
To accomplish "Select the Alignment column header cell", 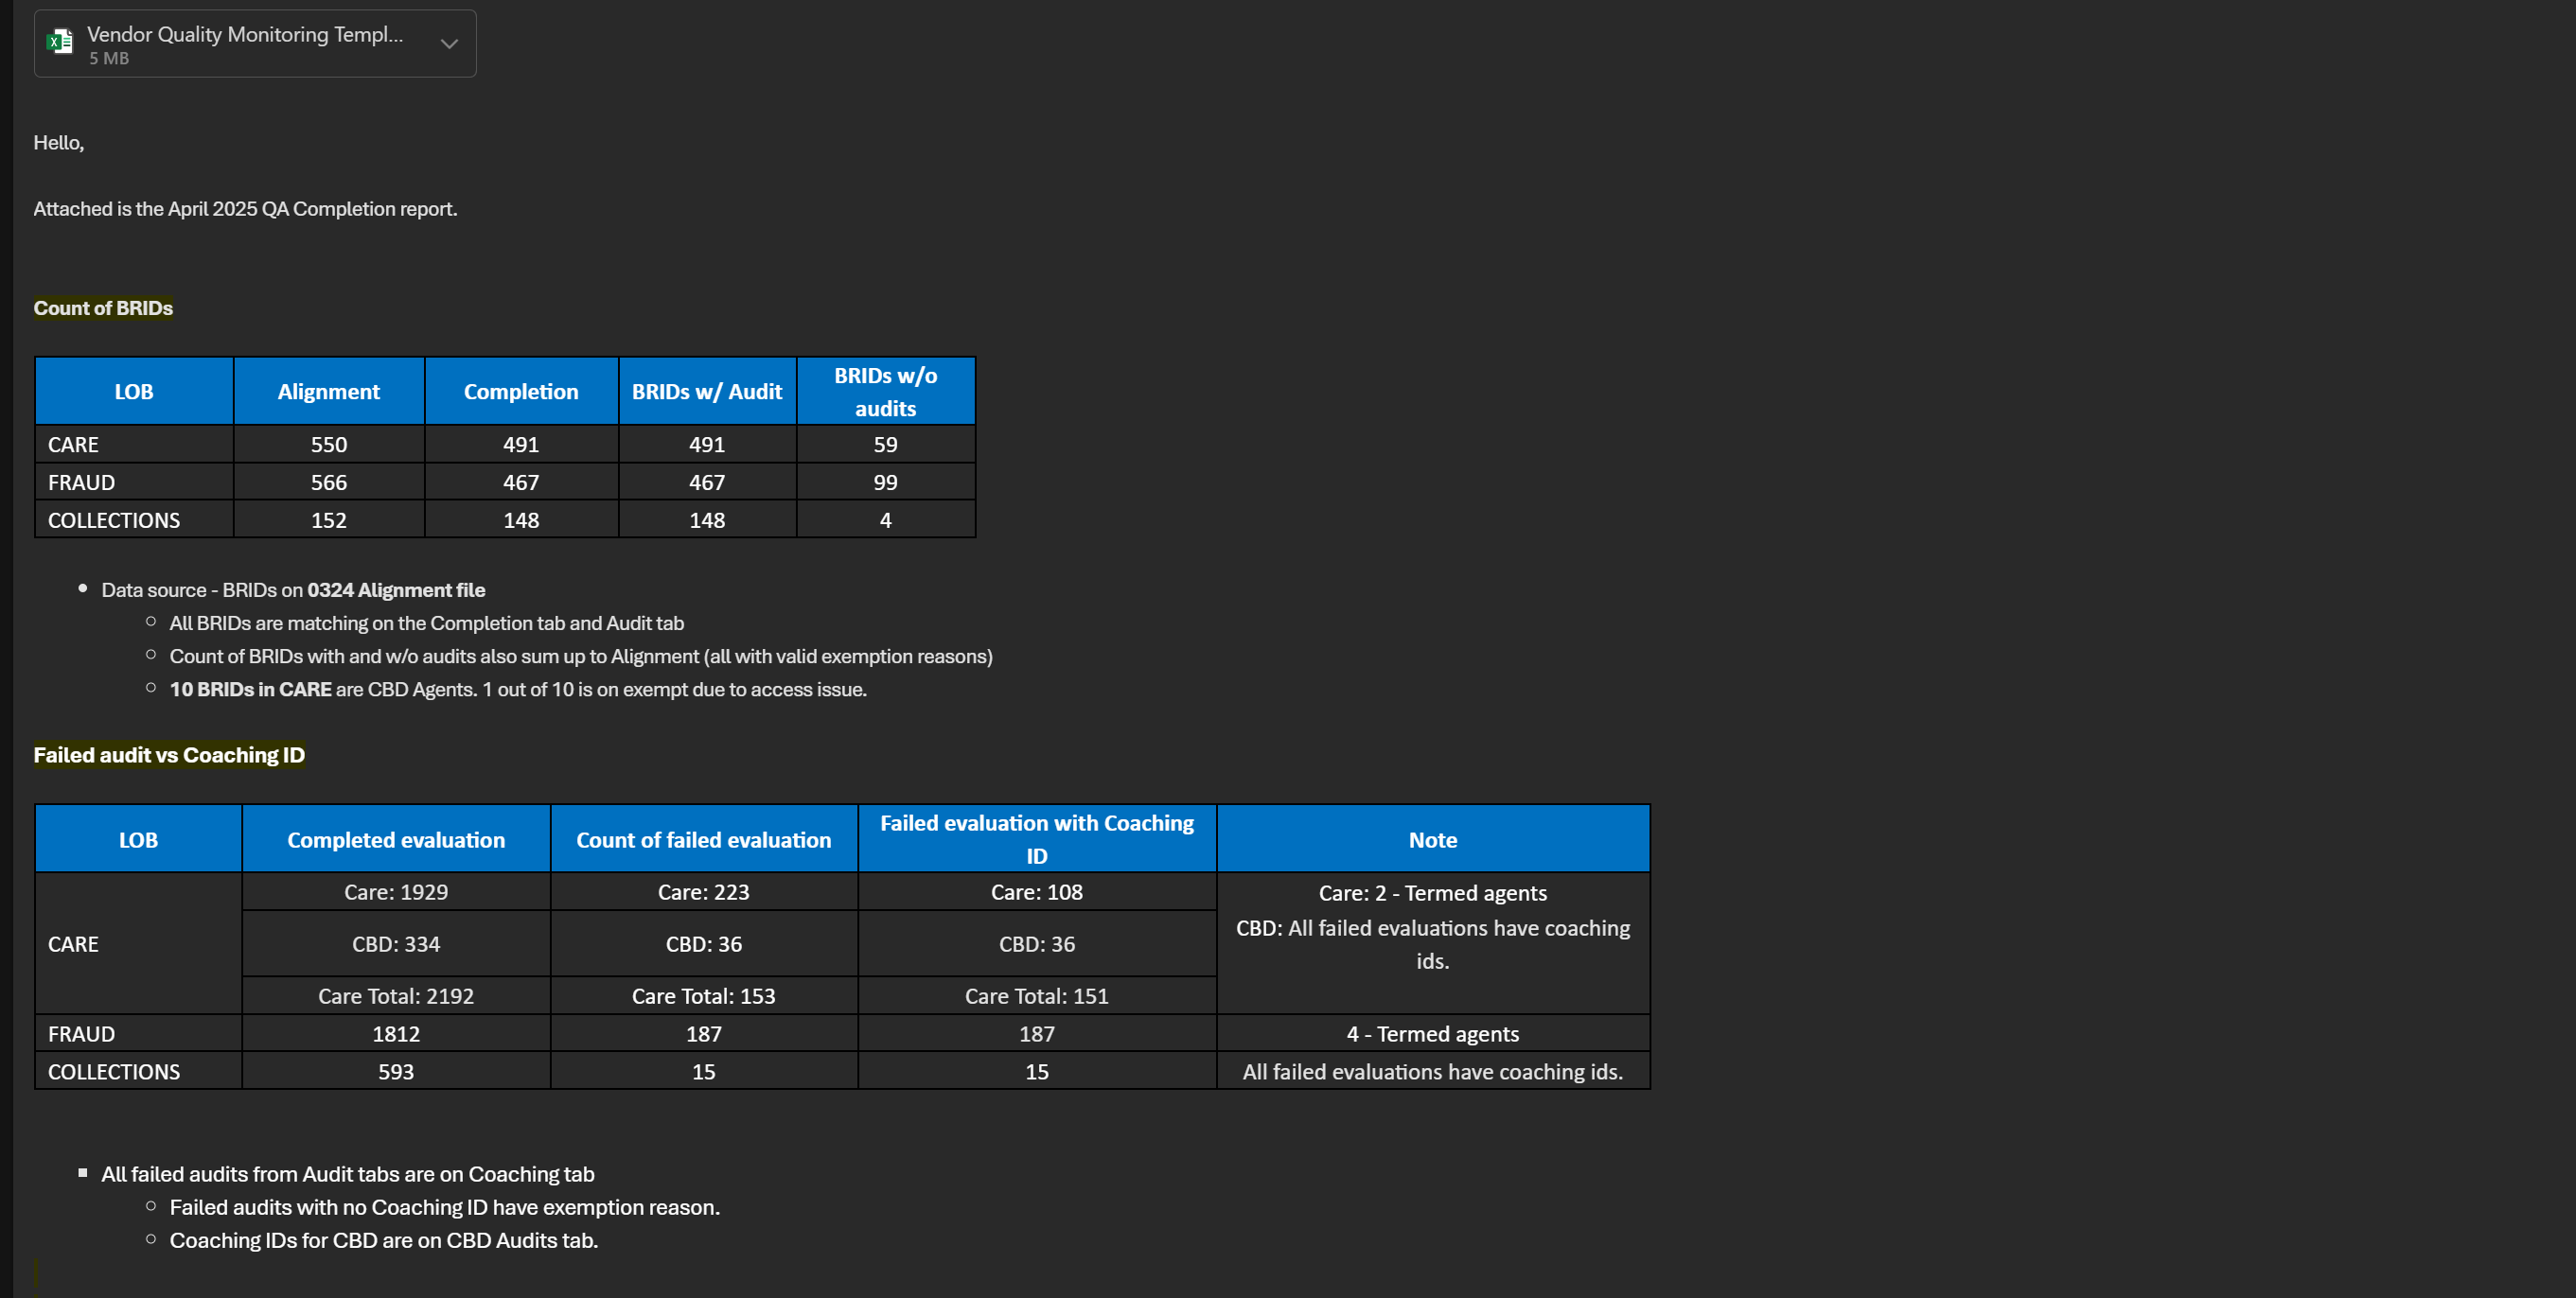I will point(328,392).
